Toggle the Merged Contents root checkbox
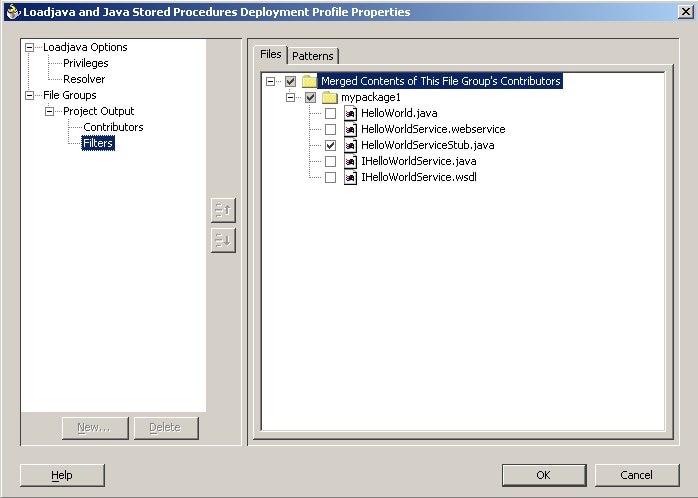 click(291, 81)
